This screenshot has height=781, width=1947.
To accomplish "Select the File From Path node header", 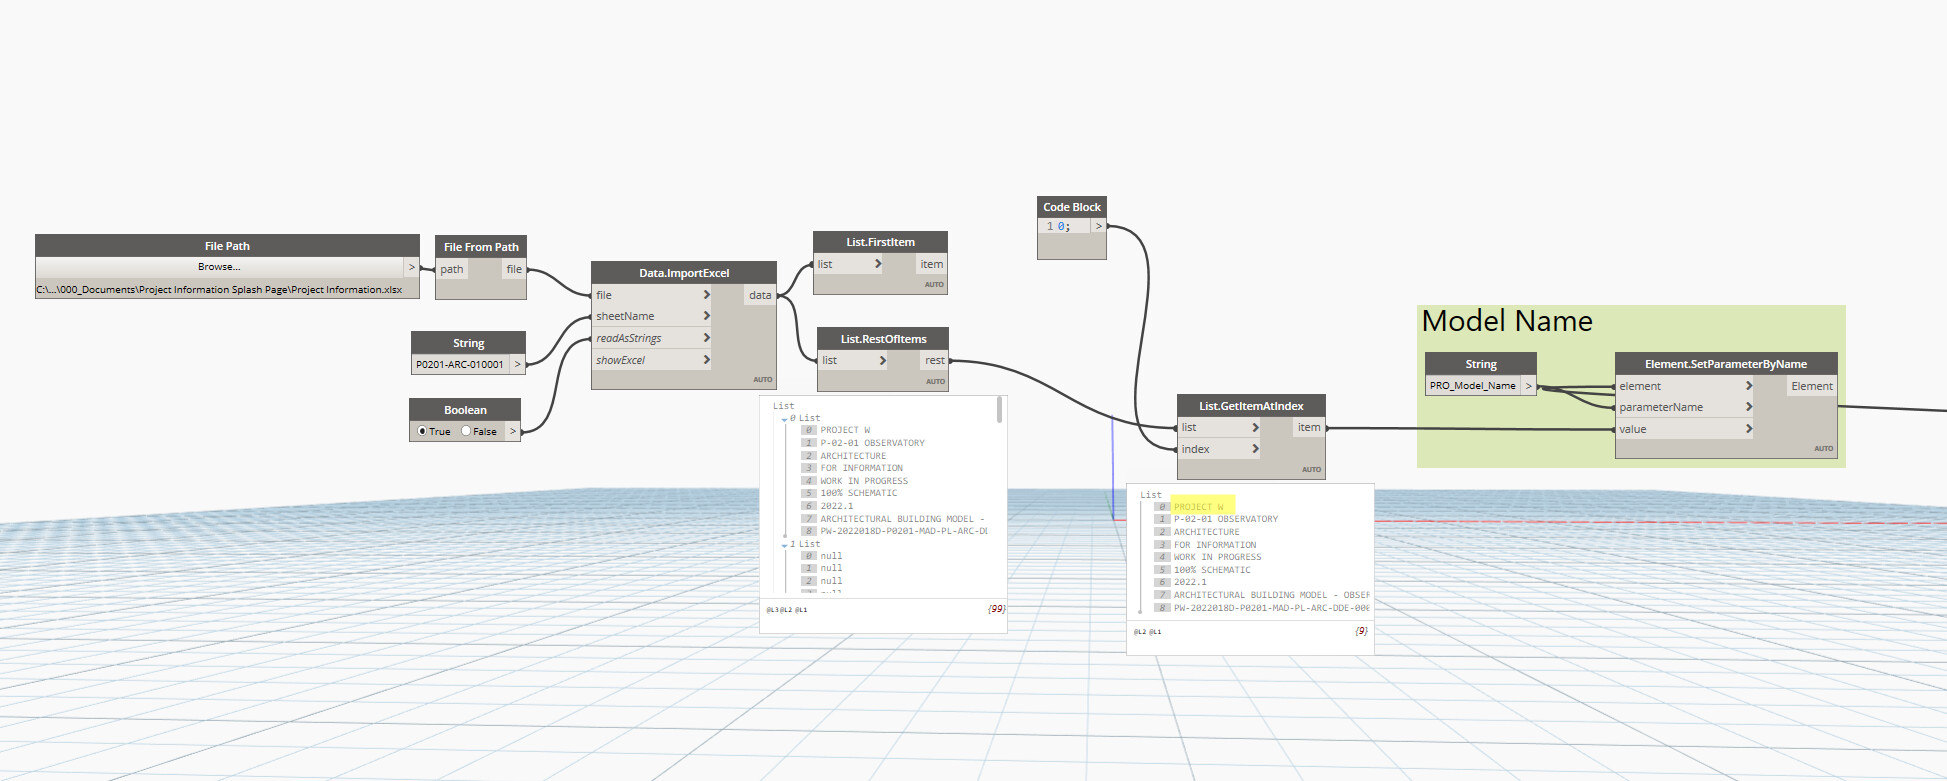I will pos(481,247).
